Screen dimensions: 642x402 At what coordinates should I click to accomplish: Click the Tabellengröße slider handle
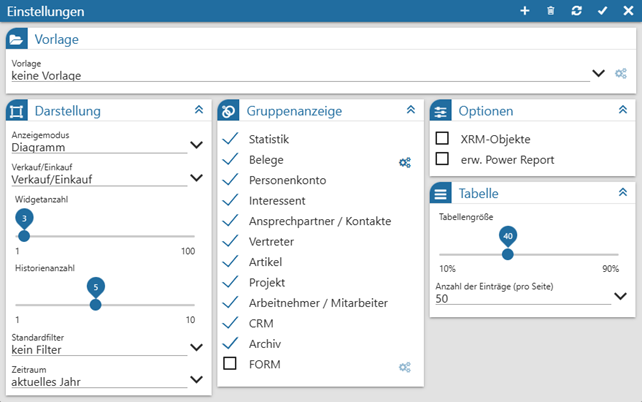[508, 254]
